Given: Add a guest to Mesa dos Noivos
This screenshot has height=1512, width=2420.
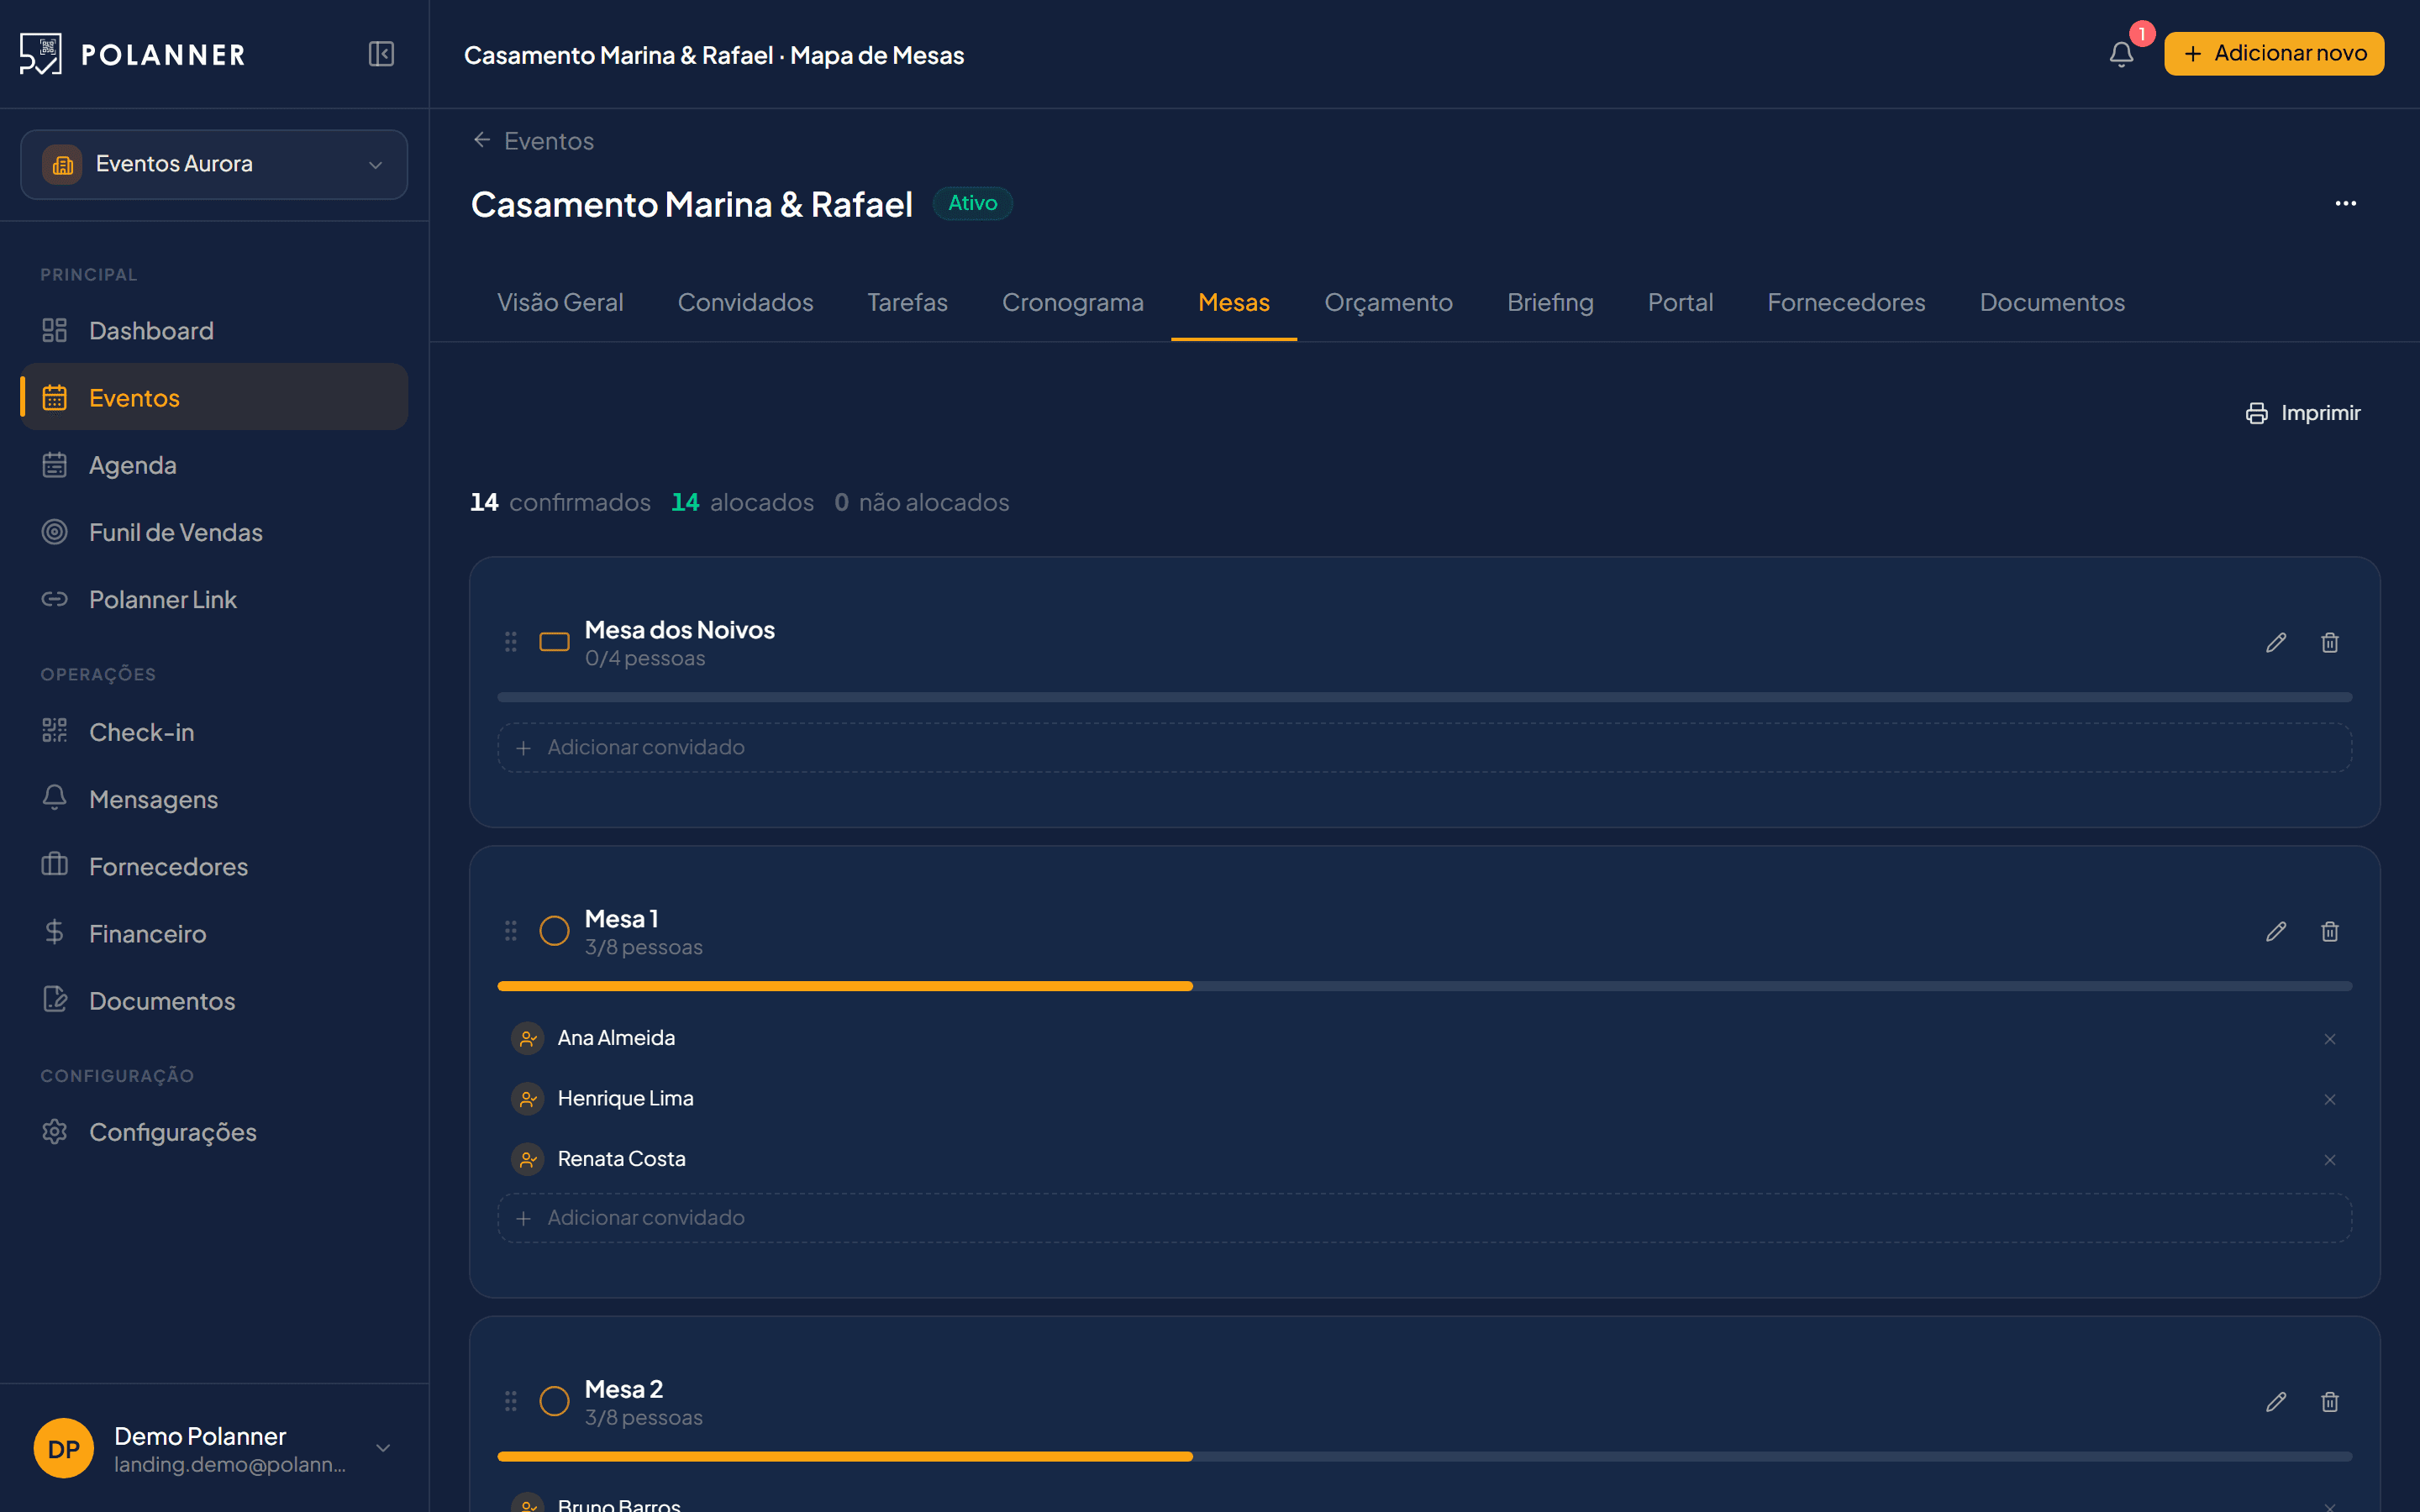Looking at the screenshot, I should (1425, 748).
